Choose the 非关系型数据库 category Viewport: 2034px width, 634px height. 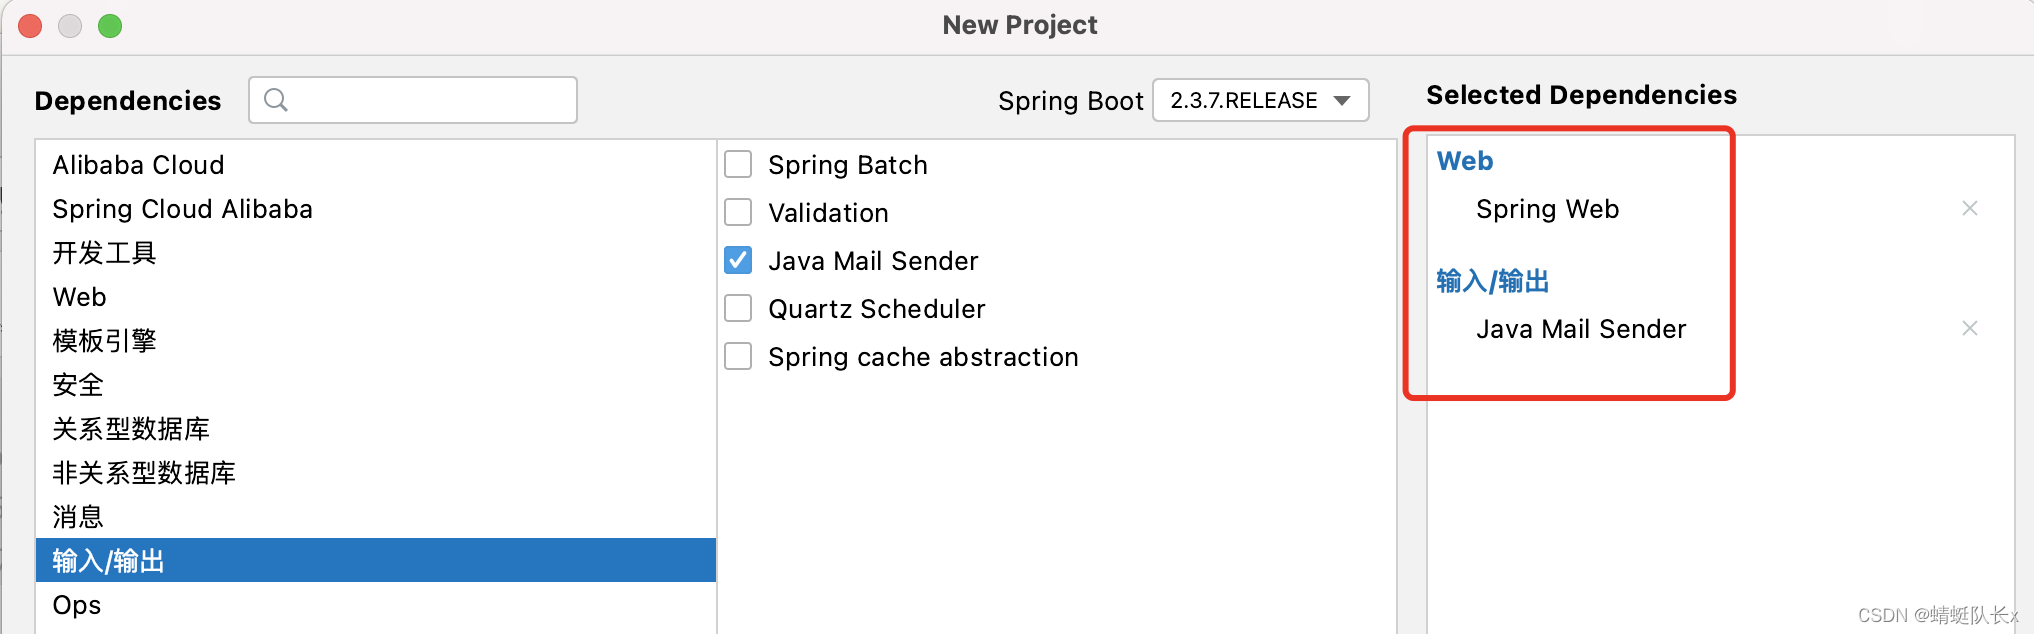pos(144,473)
